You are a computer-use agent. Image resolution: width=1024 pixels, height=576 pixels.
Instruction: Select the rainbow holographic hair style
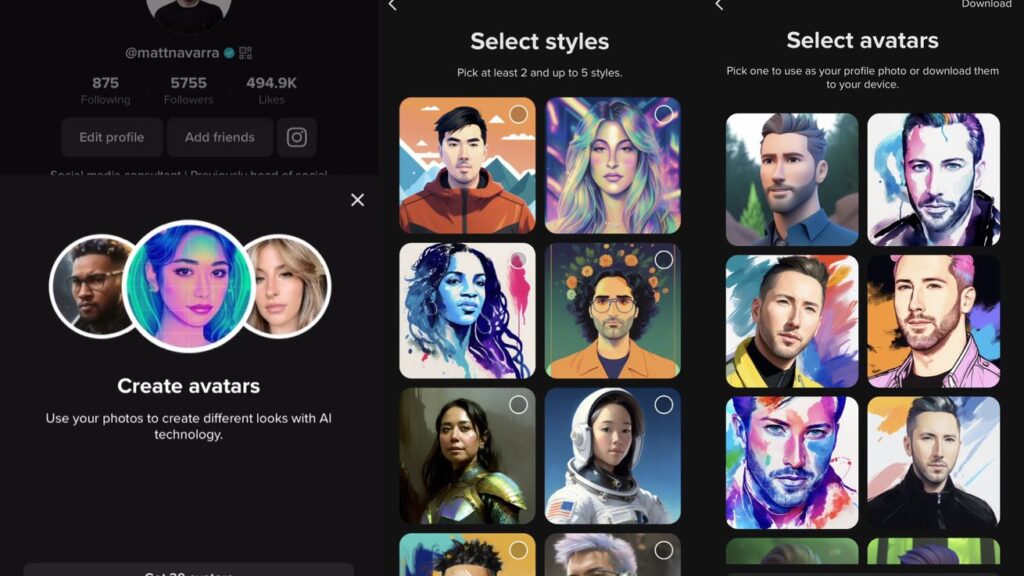613,165
